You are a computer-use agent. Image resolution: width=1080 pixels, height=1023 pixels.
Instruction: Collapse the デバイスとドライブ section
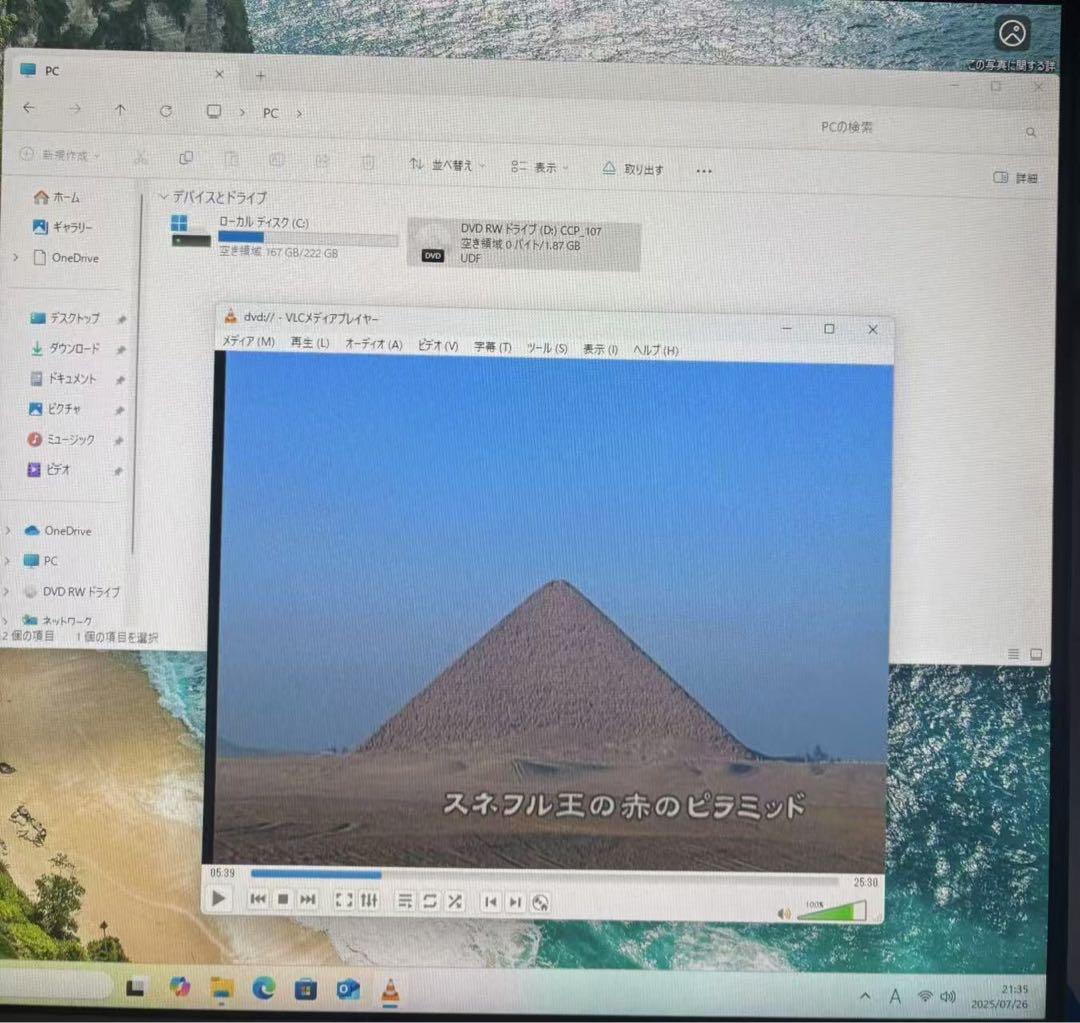click(x=163, y=197)
